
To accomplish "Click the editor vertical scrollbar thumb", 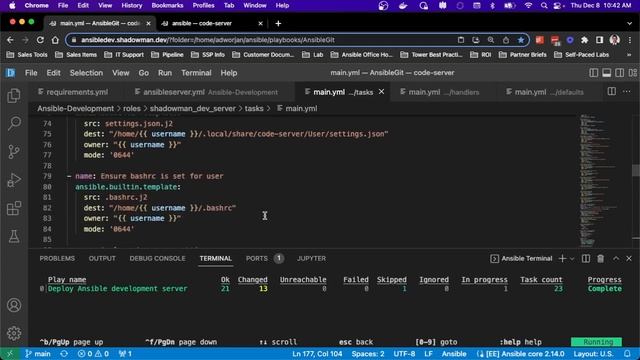I will pyautogui.click(x=636, y=170).
